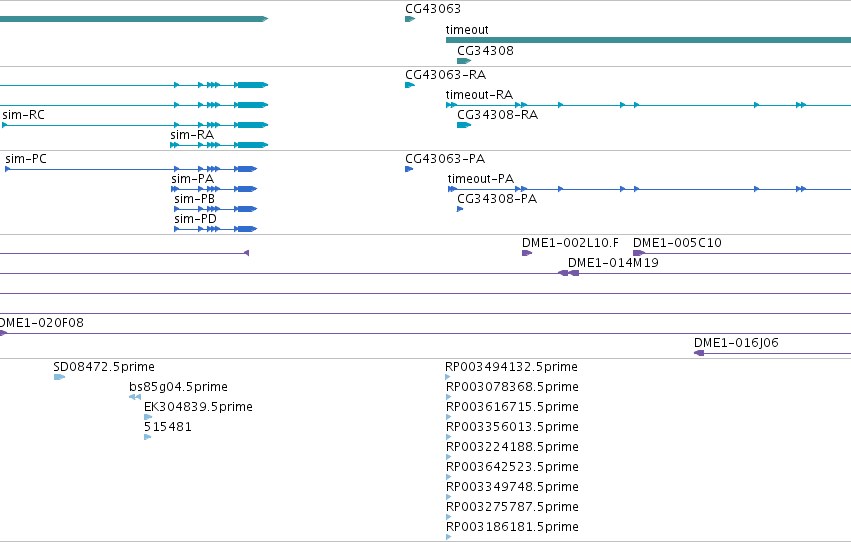The width and height of the screenshot is (851, 542).
Task: Click the bs85g04.5prime arrow glyph
Action: (x=135, y=397)
